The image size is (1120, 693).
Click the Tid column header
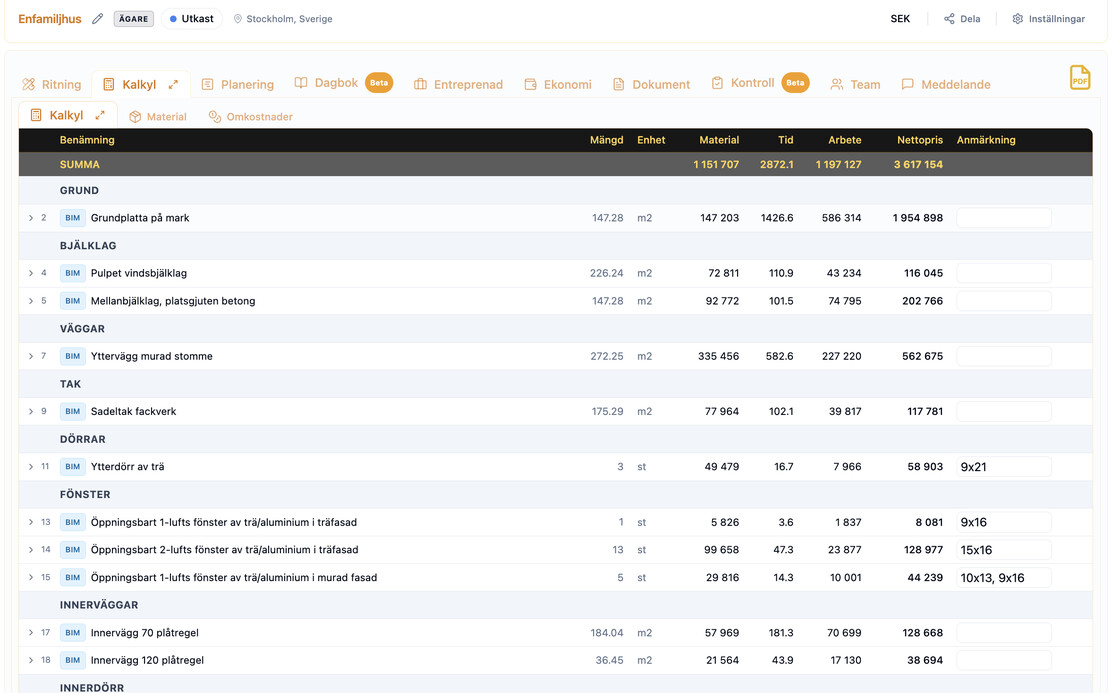coord(786,140)
